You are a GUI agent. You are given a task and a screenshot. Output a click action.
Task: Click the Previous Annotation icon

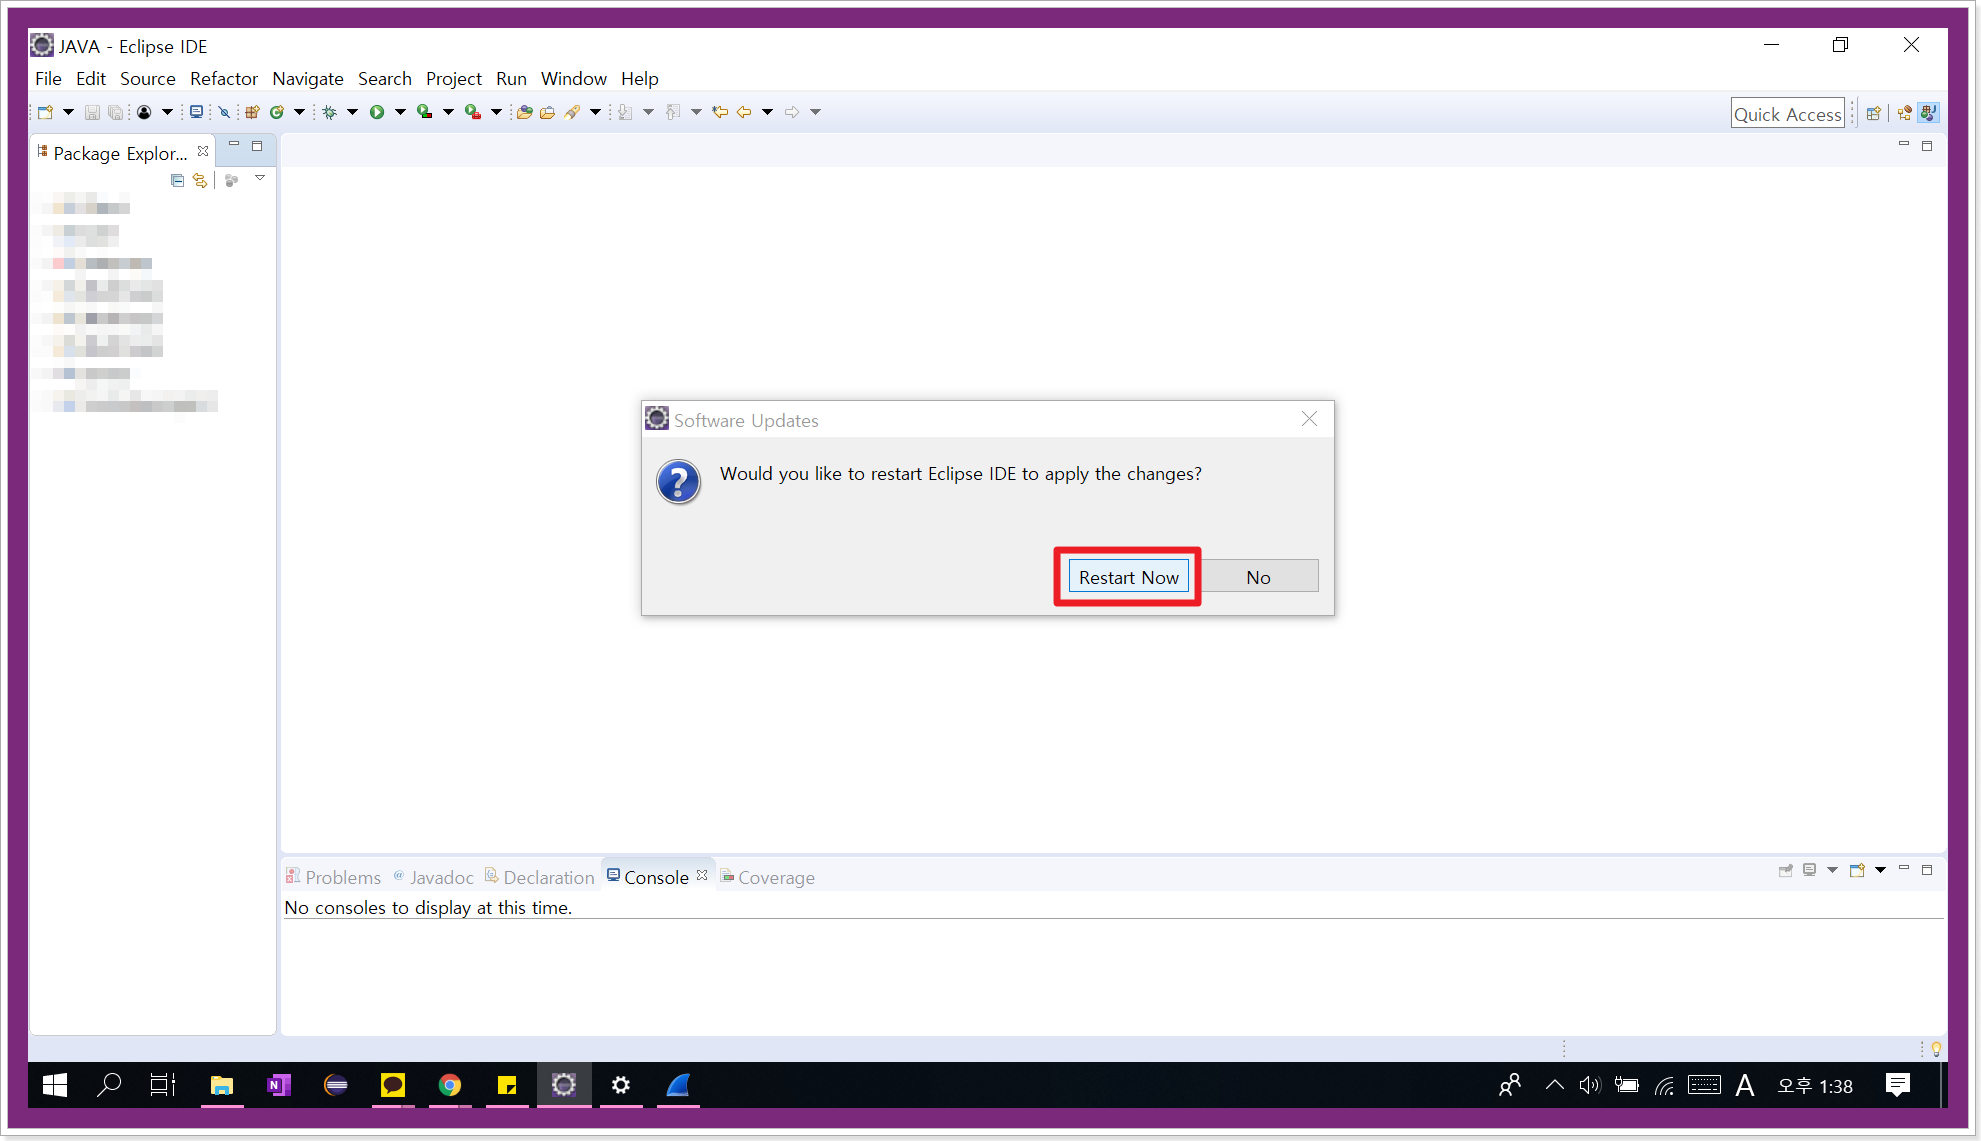point(673,112)
